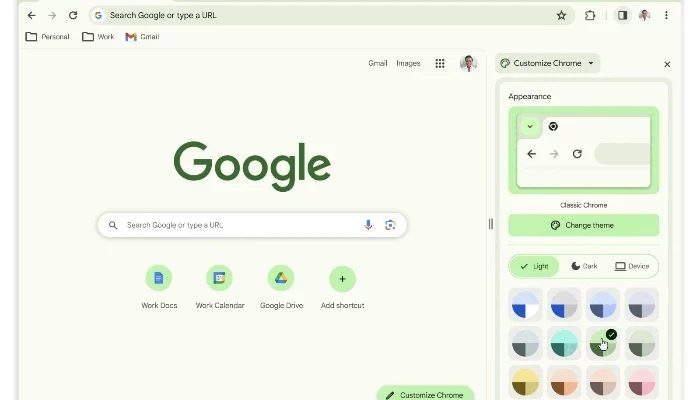Search by image with the Lens icon

click(390, 225)
